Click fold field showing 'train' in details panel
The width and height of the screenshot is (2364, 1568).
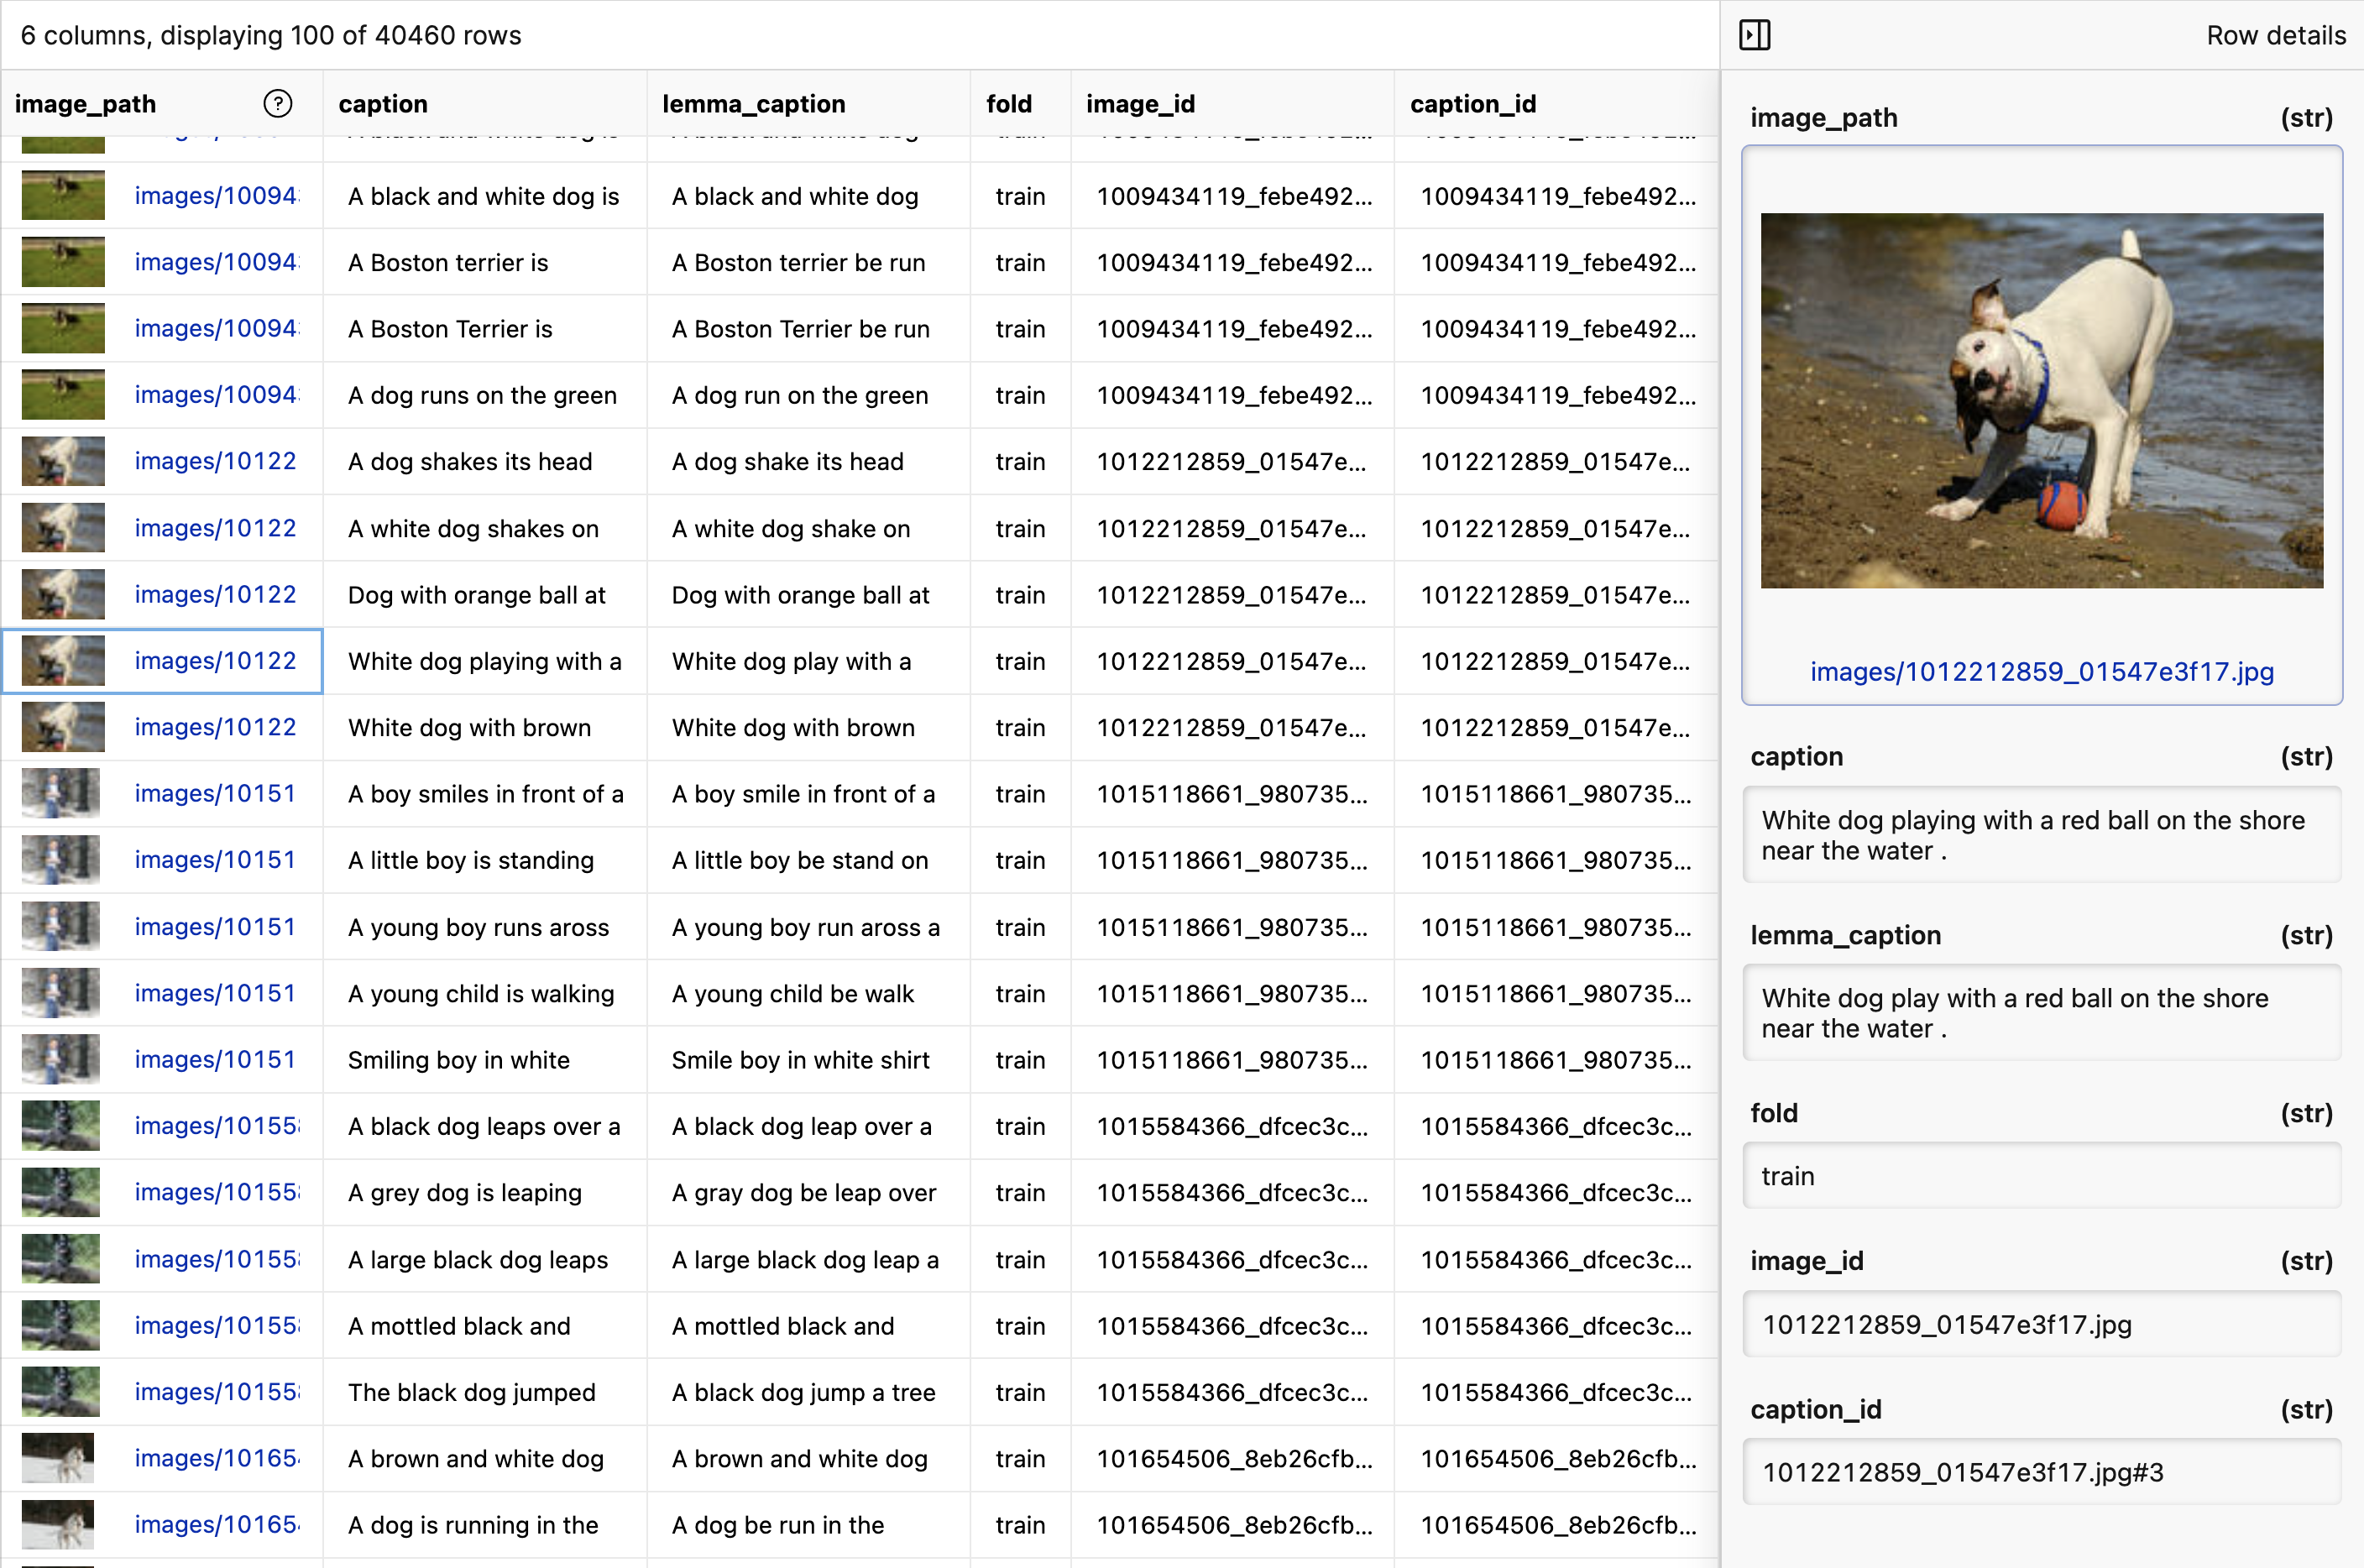coord(2041,1176)
